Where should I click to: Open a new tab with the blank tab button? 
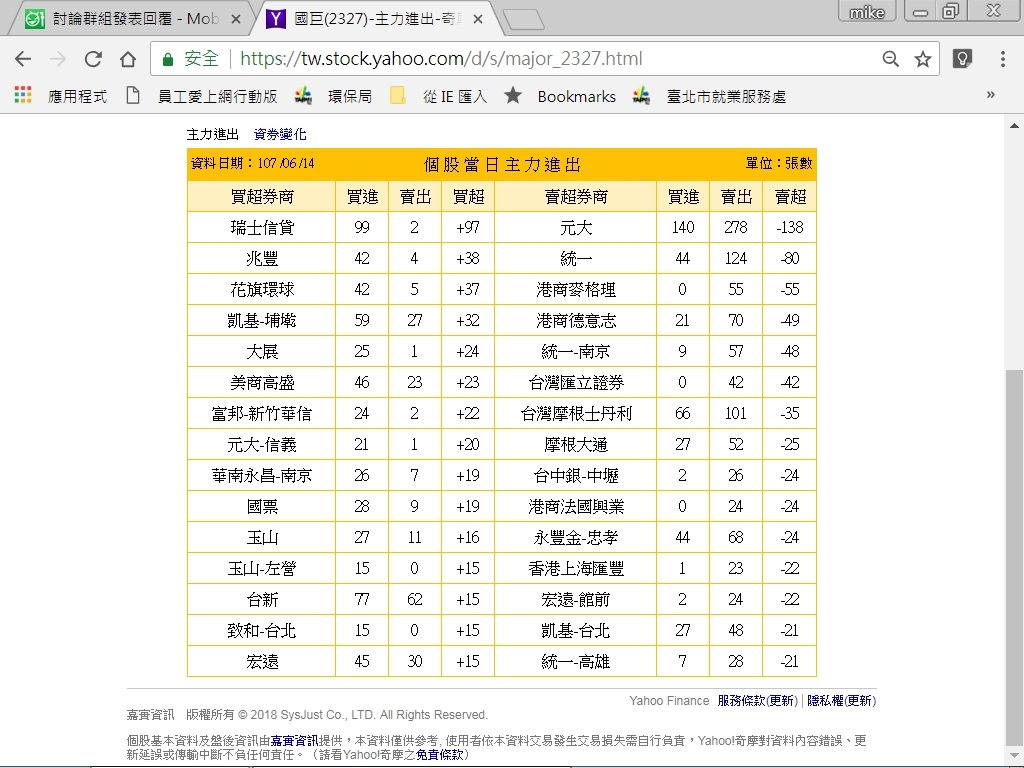[524, 20]
